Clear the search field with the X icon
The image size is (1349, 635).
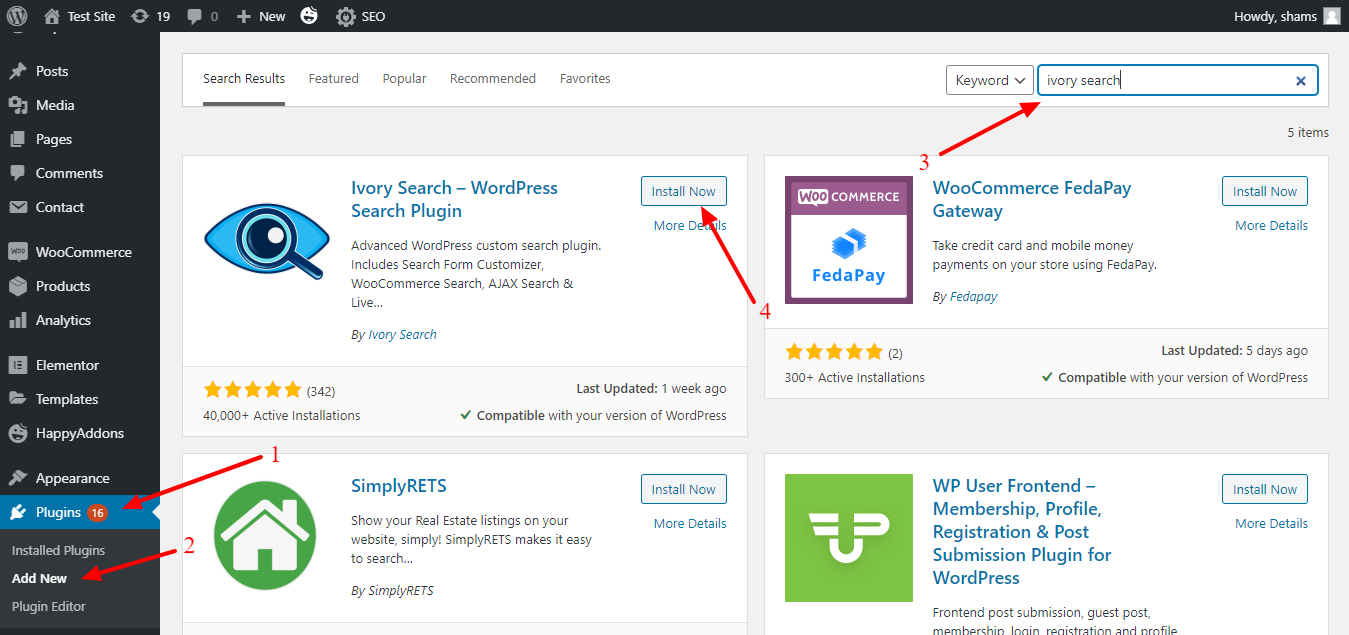click(1300, 80)
